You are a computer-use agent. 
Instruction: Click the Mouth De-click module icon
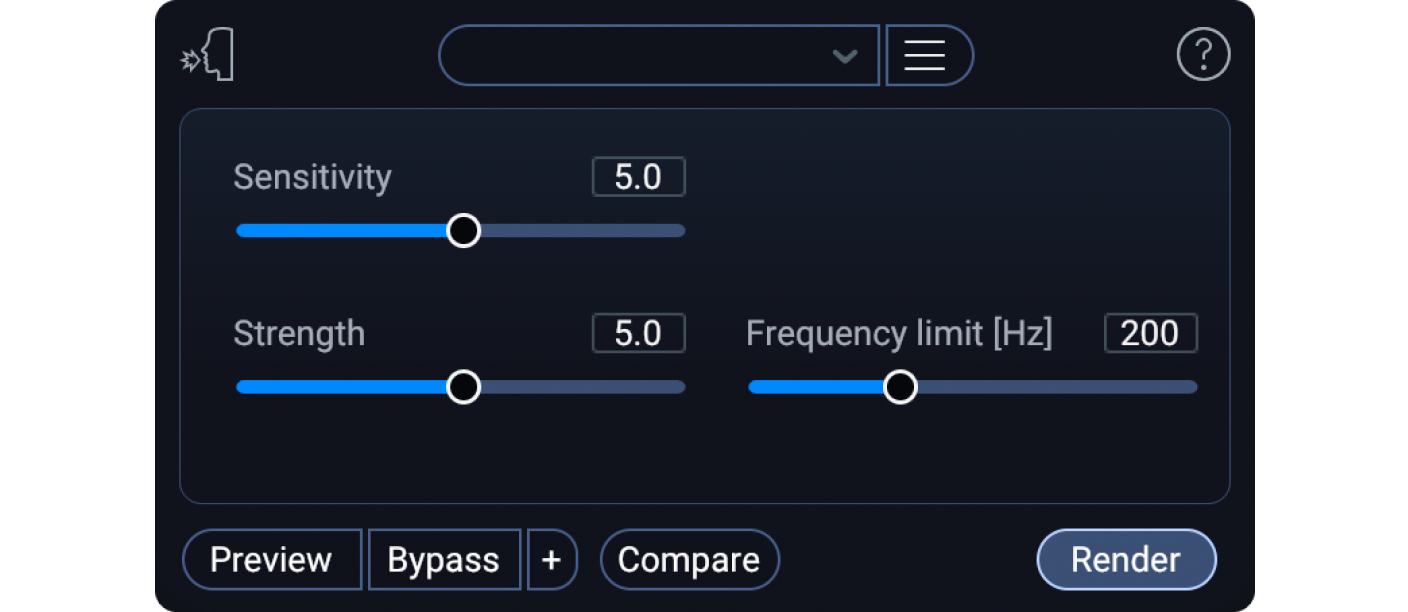208,56
